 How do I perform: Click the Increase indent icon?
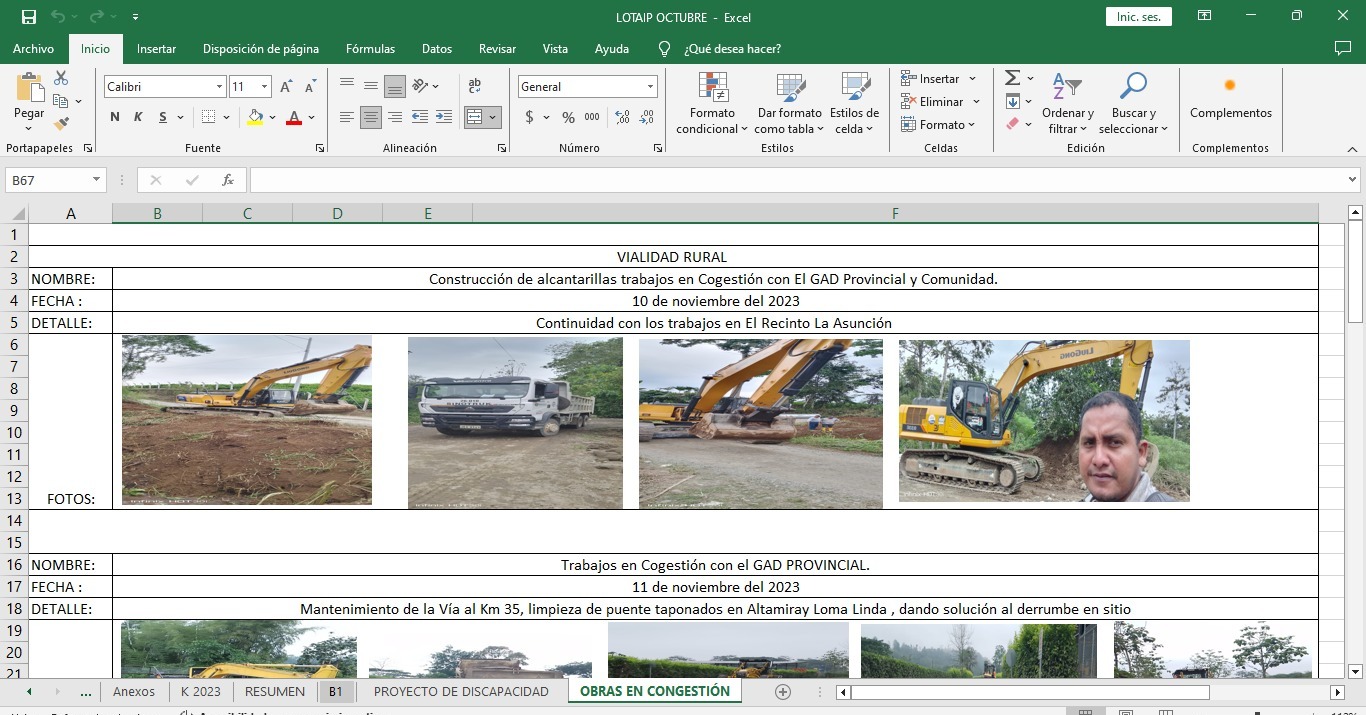(x=443, y=117)
